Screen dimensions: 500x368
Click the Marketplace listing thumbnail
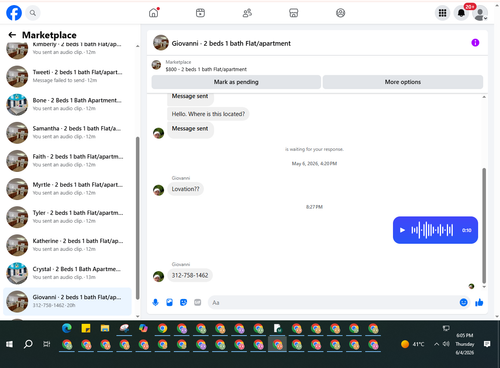click(156, 65)
